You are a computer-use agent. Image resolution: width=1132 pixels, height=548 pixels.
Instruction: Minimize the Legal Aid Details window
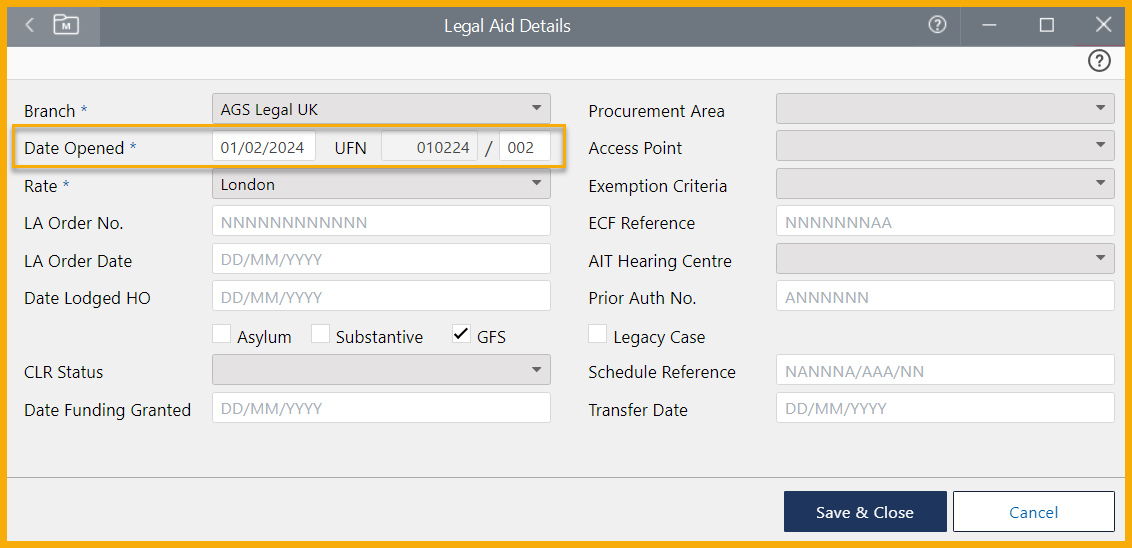click(x=990, y=25)
